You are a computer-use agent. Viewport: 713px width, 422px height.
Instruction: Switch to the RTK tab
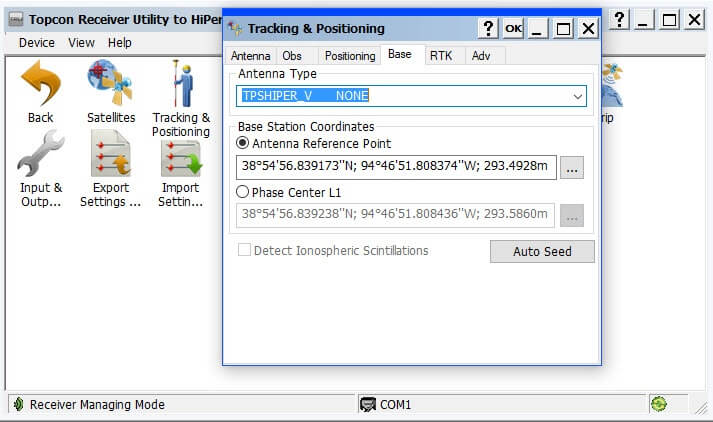pos(441,56)
